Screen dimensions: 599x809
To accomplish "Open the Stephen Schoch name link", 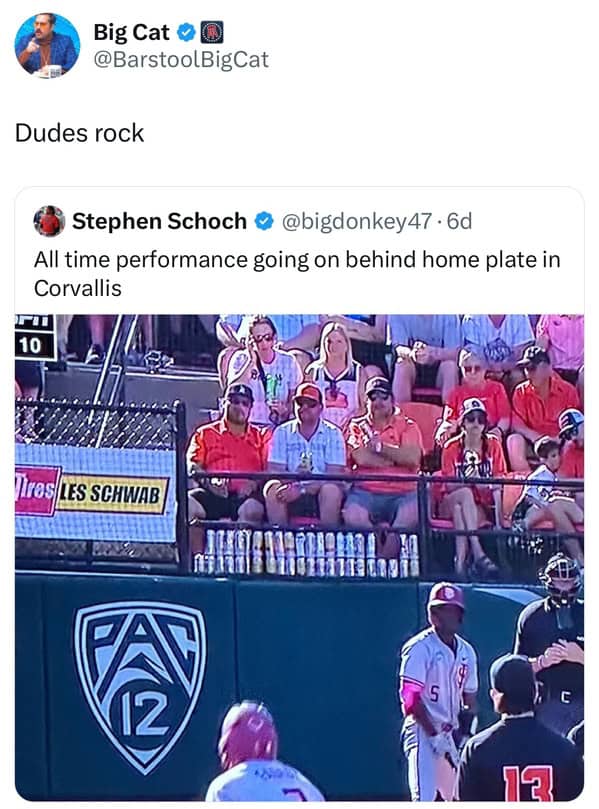I will 159,221.
